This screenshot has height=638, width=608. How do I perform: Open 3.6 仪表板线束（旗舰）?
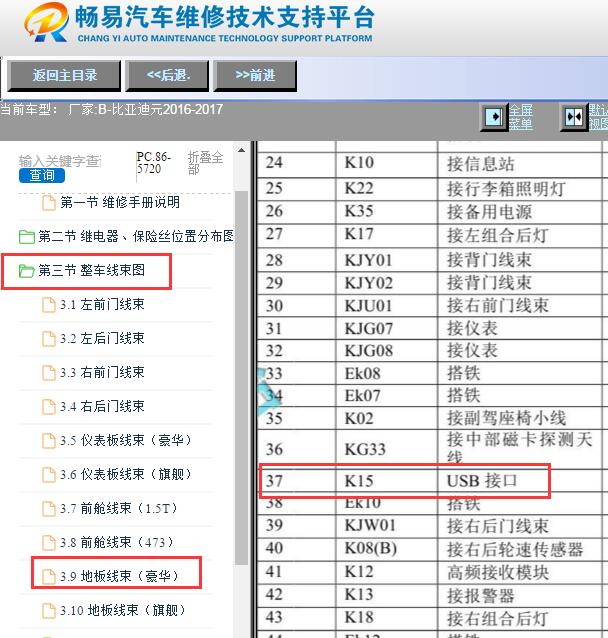126,474
